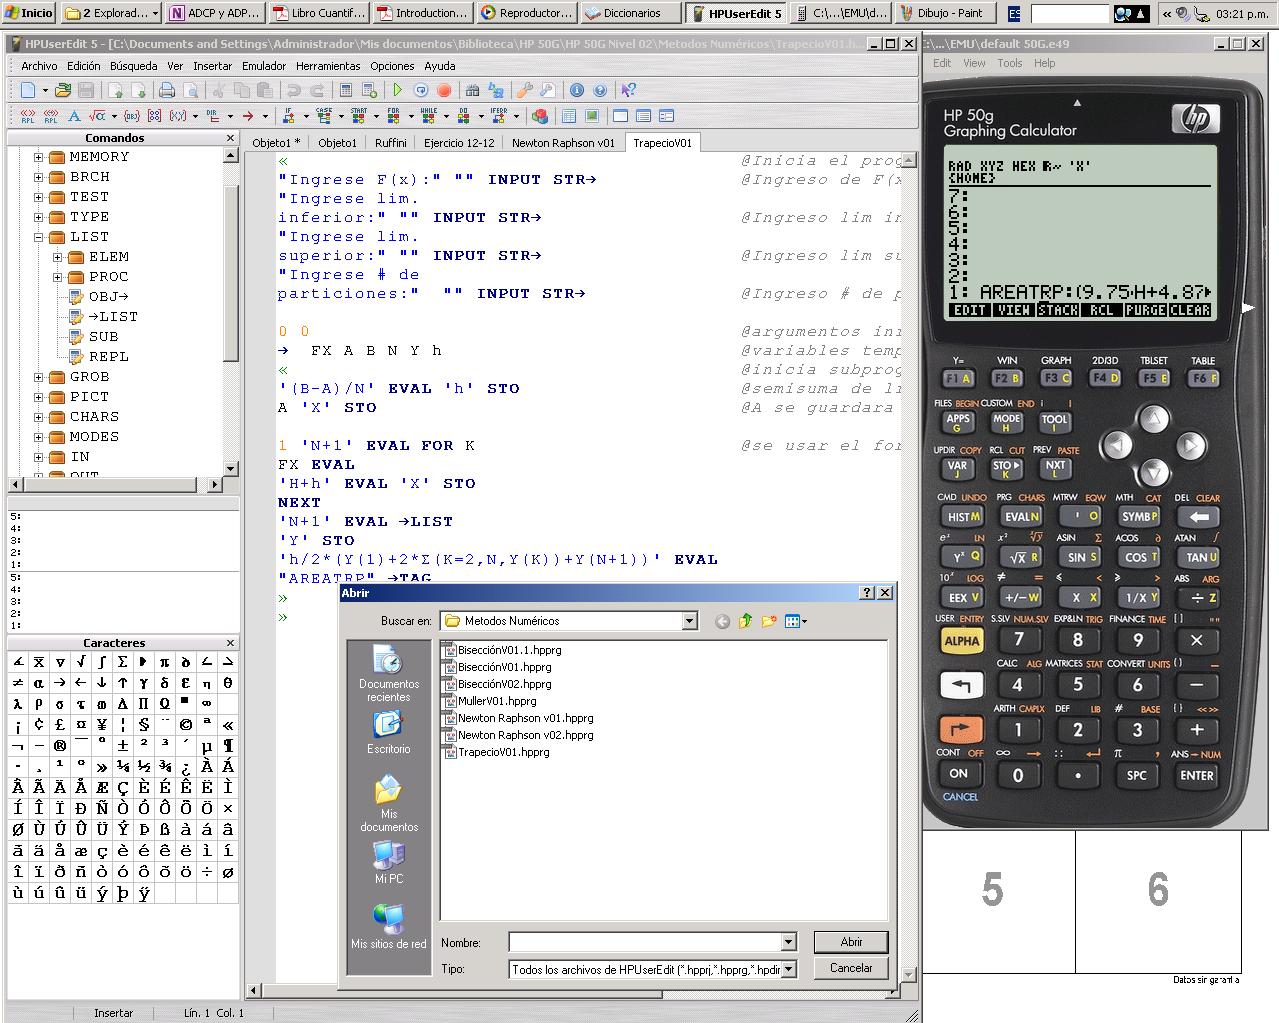The height and width of the screenshot is (1023, 1279).
Task: Click the wrench options icon
Action: [523, 90]
